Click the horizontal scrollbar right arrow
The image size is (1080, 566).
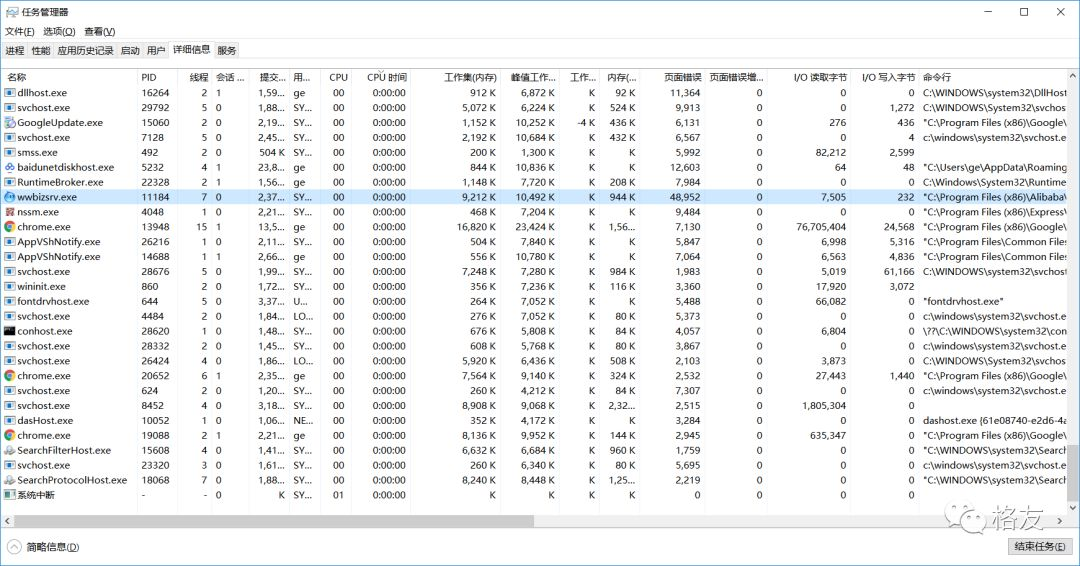tap(1059, 521)
